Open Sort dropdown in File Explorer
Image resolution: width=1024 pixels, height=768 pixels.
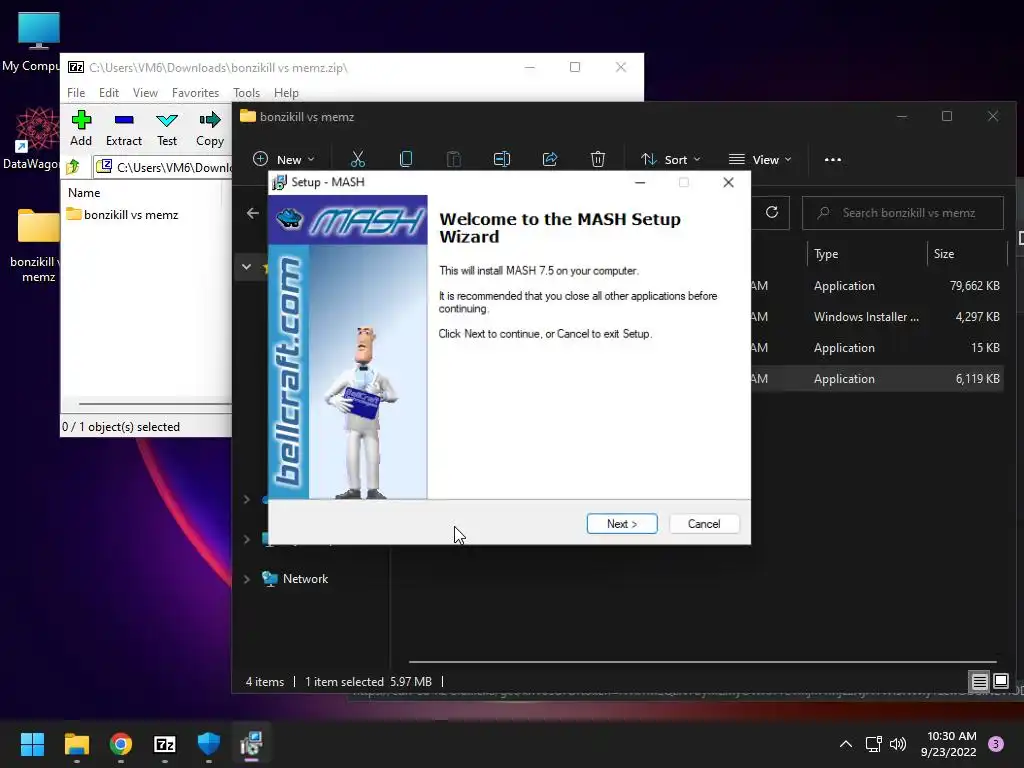click(671, 159)
